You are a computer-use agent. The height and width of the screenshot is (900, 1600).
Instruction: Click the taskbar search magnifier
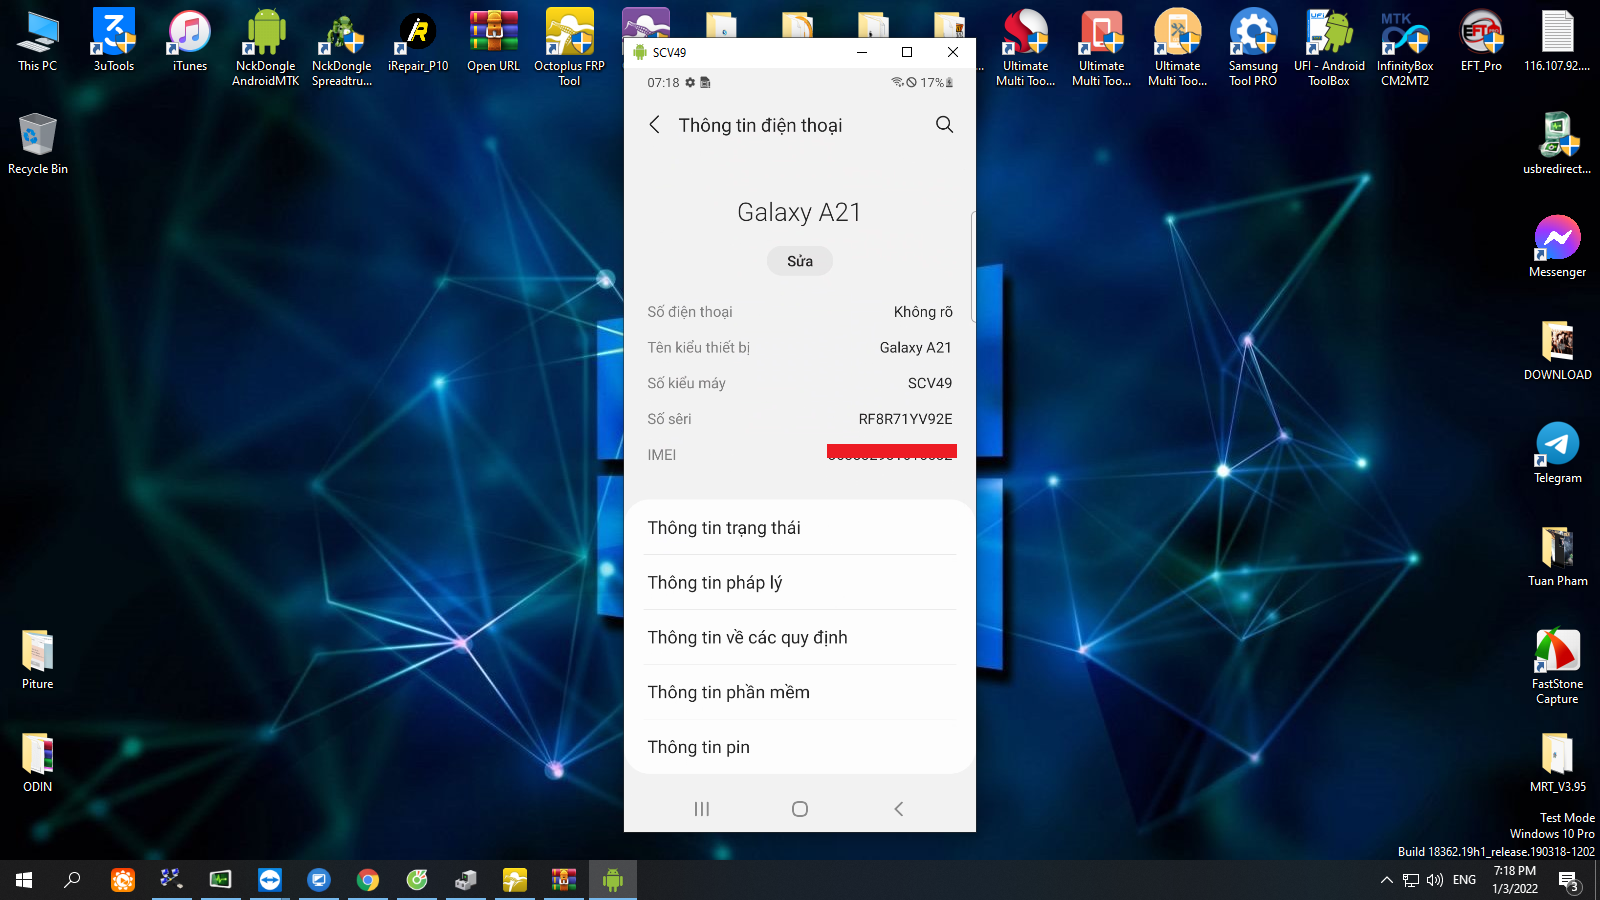pyautogui.click(x=72, y=880)
